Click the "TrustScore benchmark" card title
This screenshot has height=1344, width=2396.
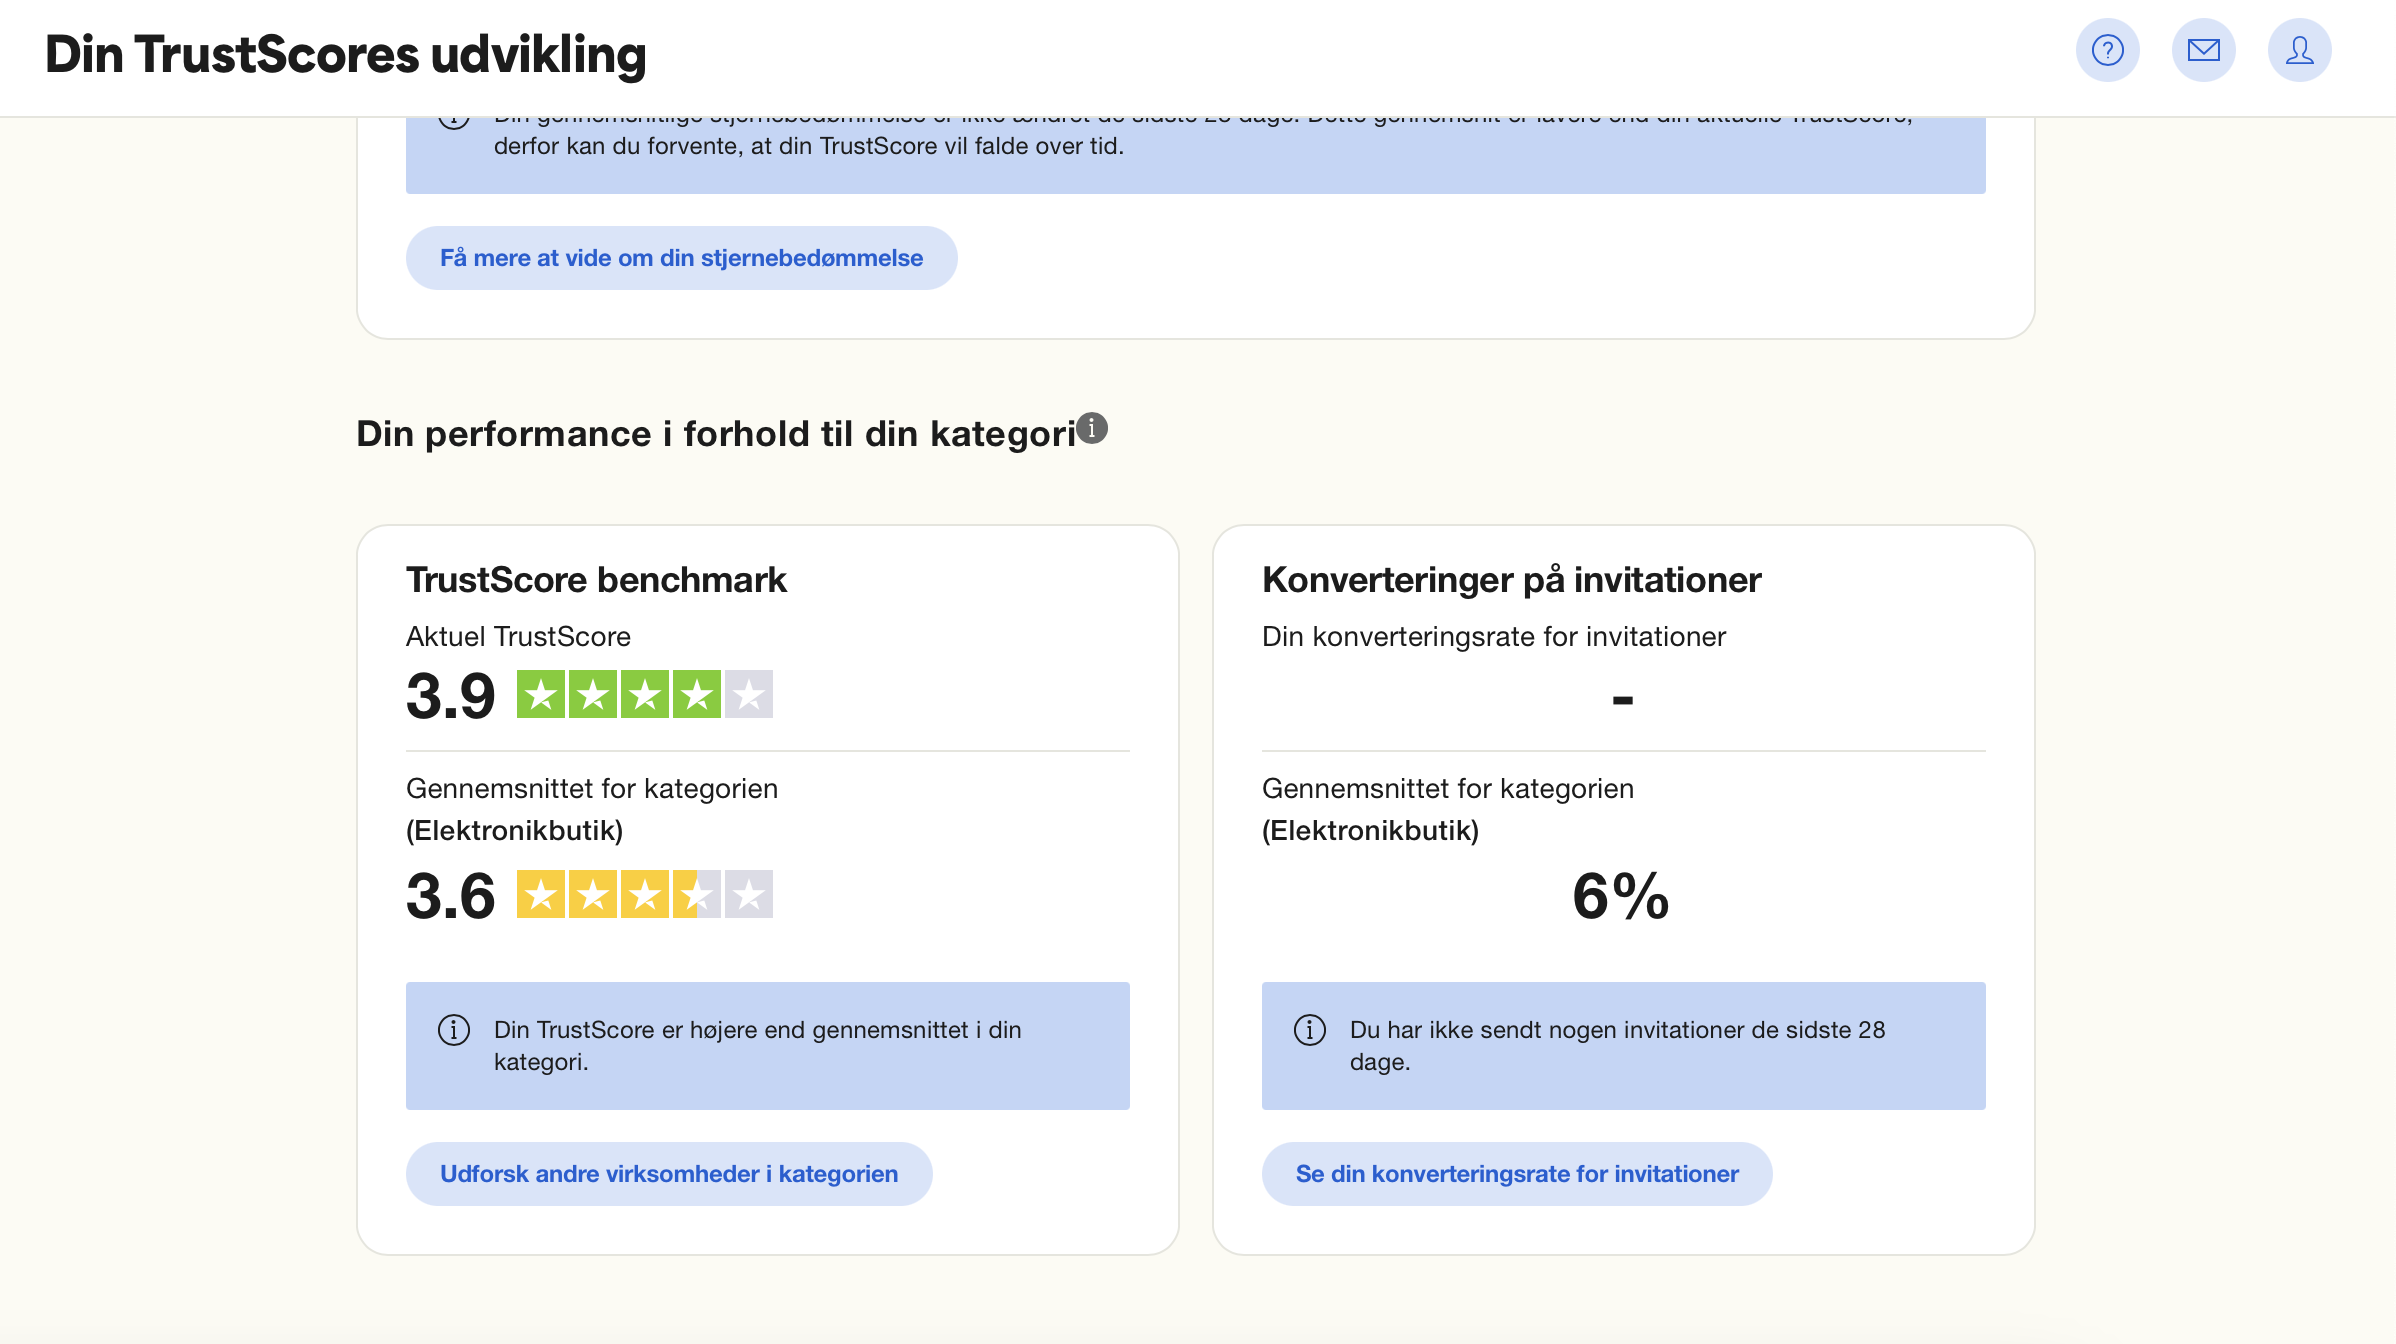tap(596, 580)
